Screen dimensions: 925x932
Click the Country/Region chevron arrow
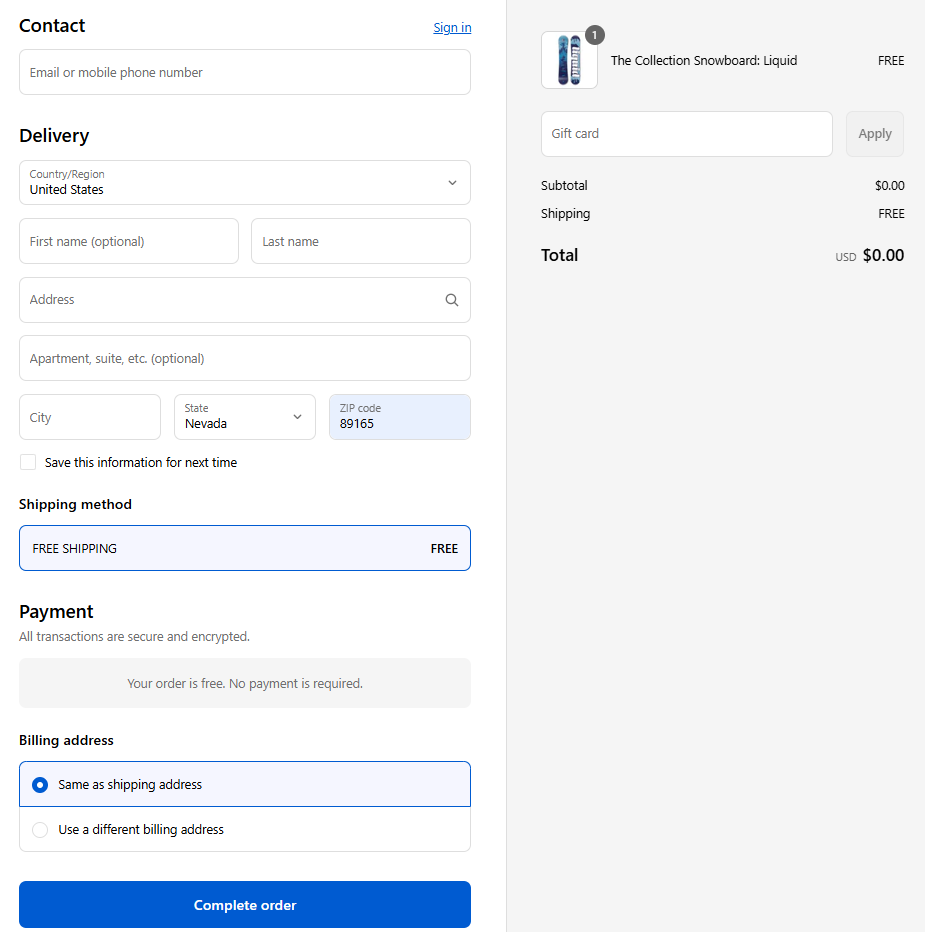[452, 183]
